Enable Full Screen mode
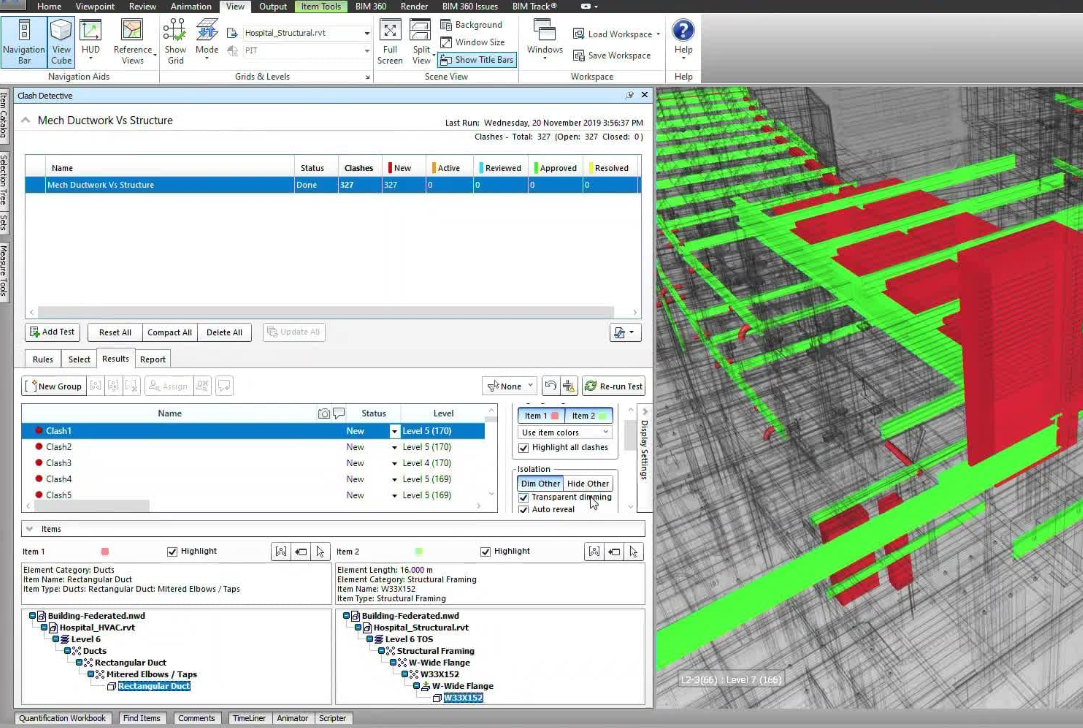Screen dimensions: 1083x728 (x=390, y=40)
